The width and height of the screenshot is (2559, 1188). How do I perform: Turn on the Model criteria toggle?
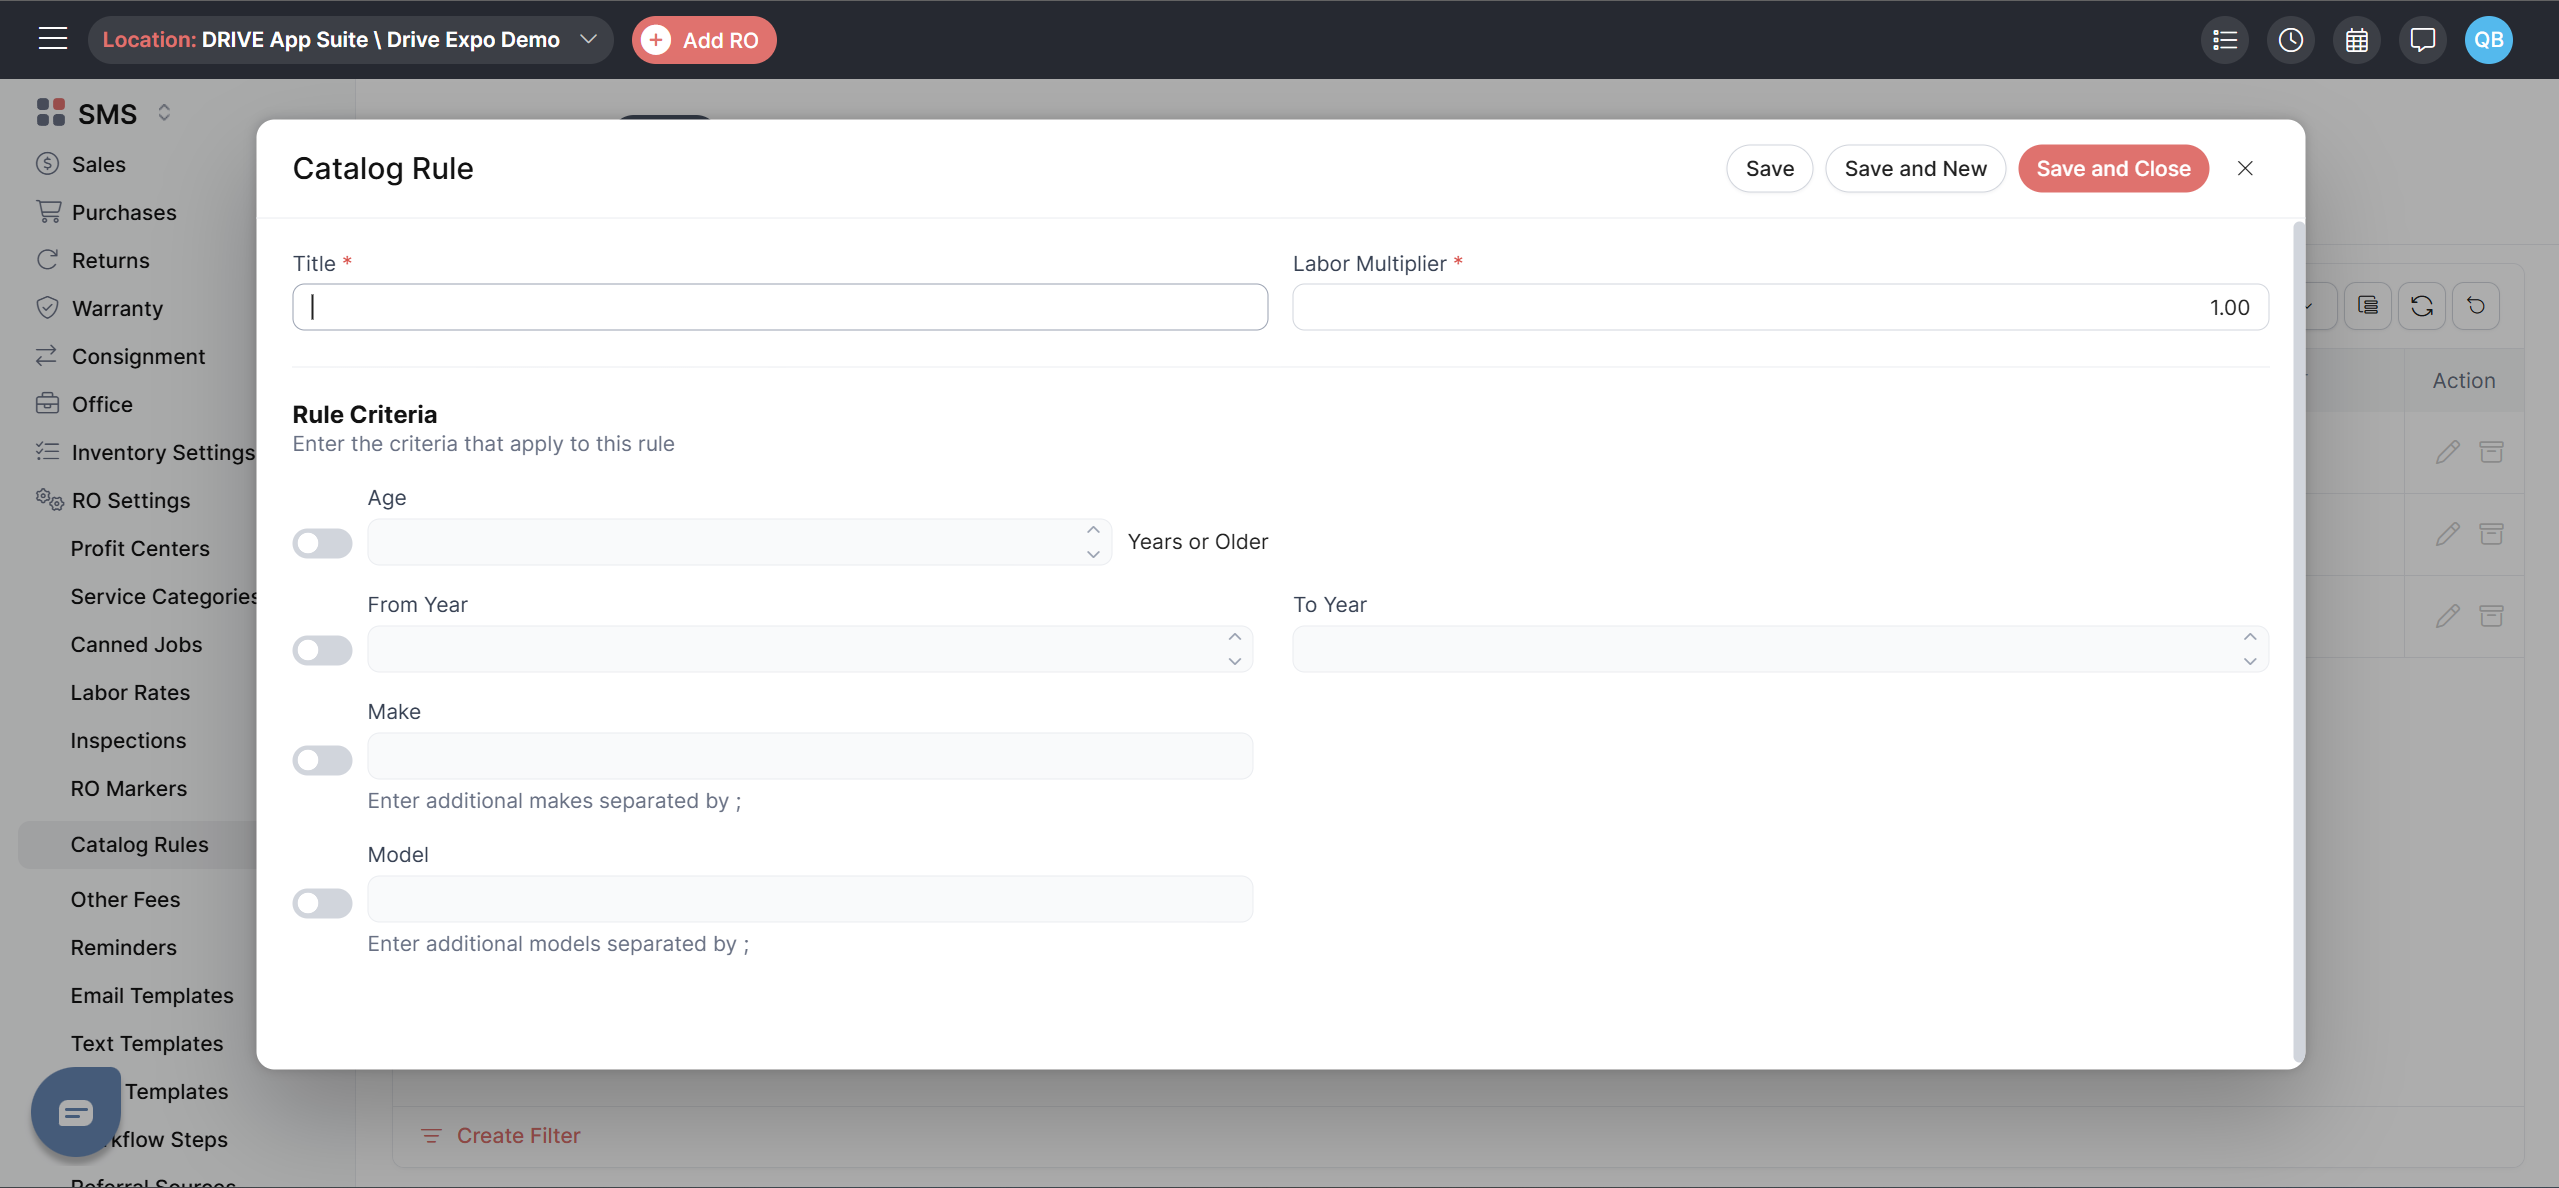(x=322, y=903)
